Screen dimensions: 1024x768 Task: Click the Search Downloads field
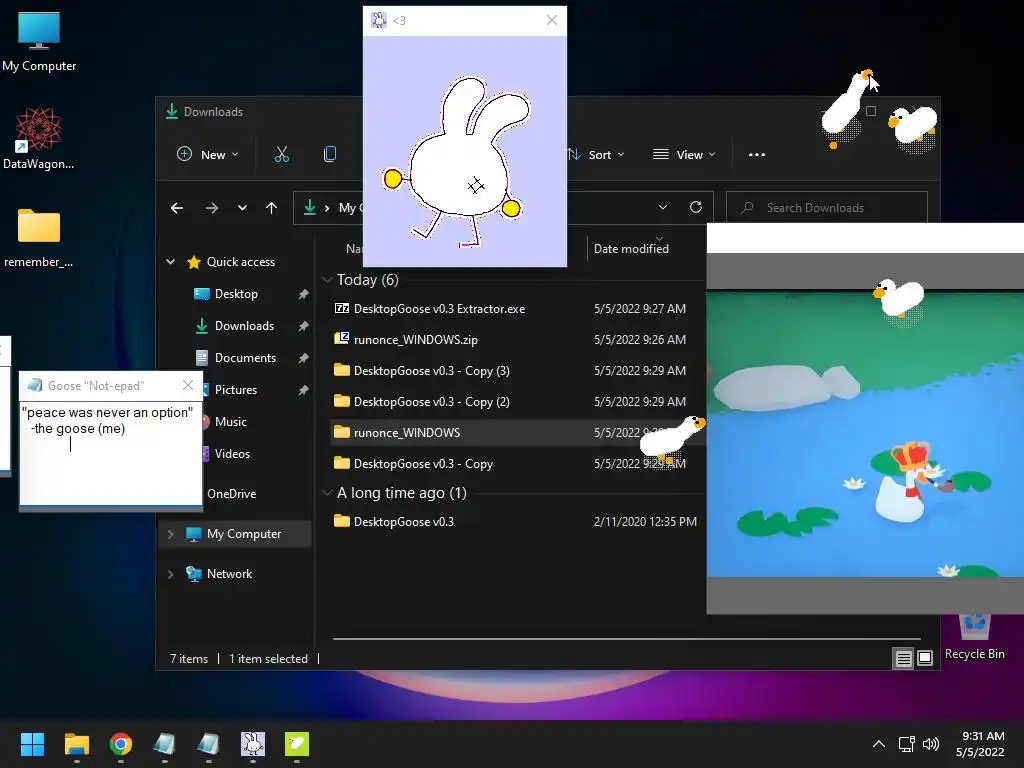click(x=827, y=208)
